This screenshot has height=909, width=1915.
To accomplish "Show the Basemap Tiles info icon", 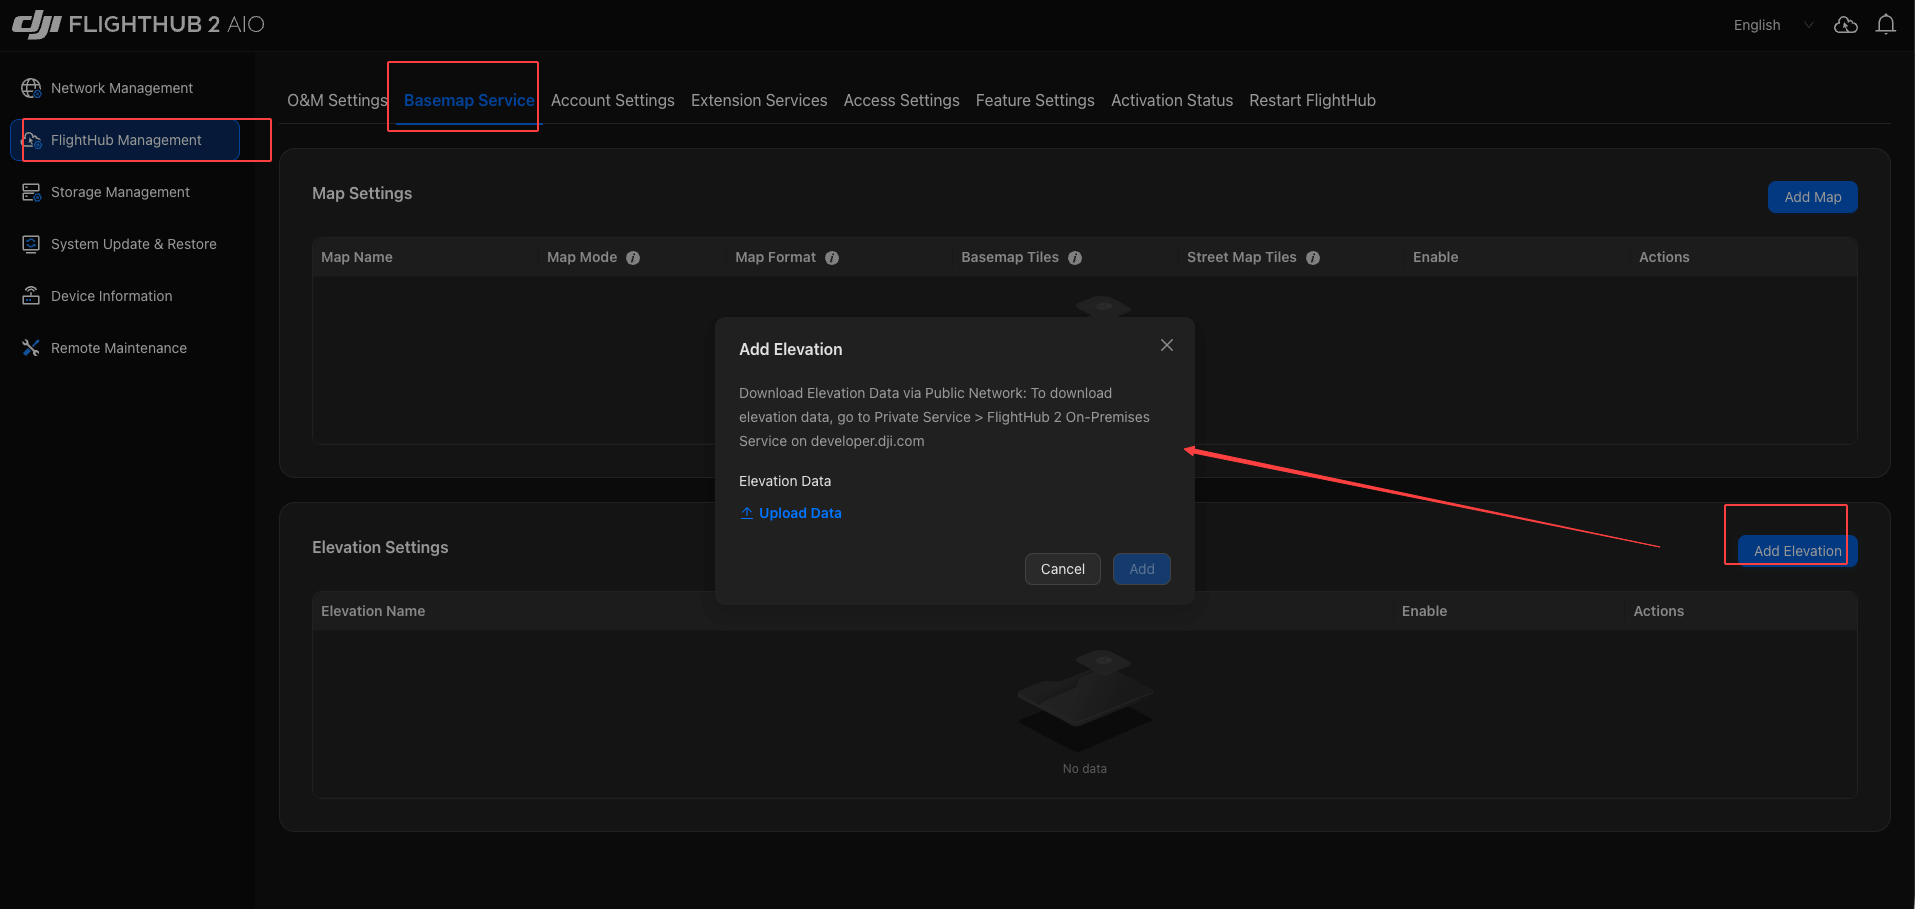I will [1075, 258].
